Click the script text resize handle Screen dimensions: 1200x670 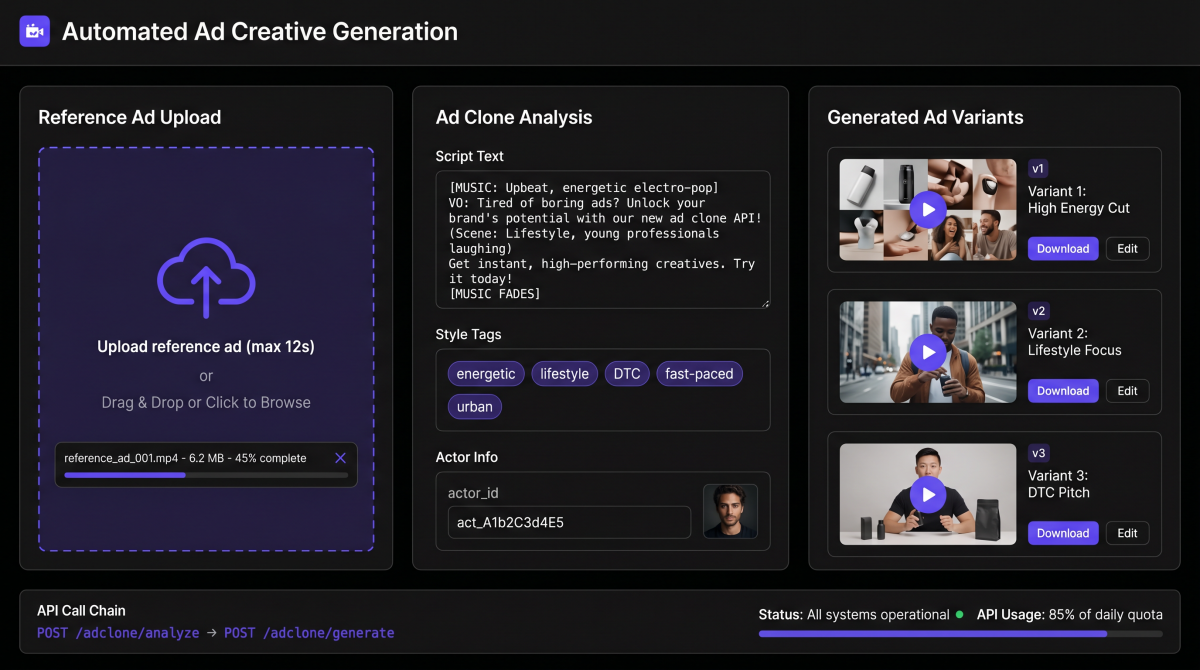pos(766,303)
